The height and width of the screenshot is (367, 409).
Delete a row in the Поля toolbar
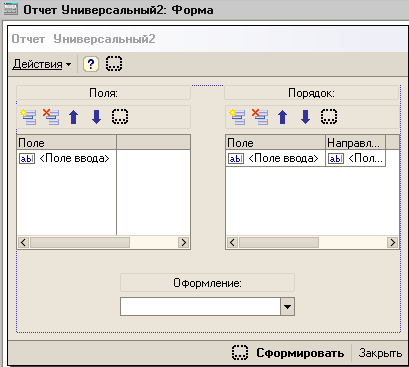51,117
